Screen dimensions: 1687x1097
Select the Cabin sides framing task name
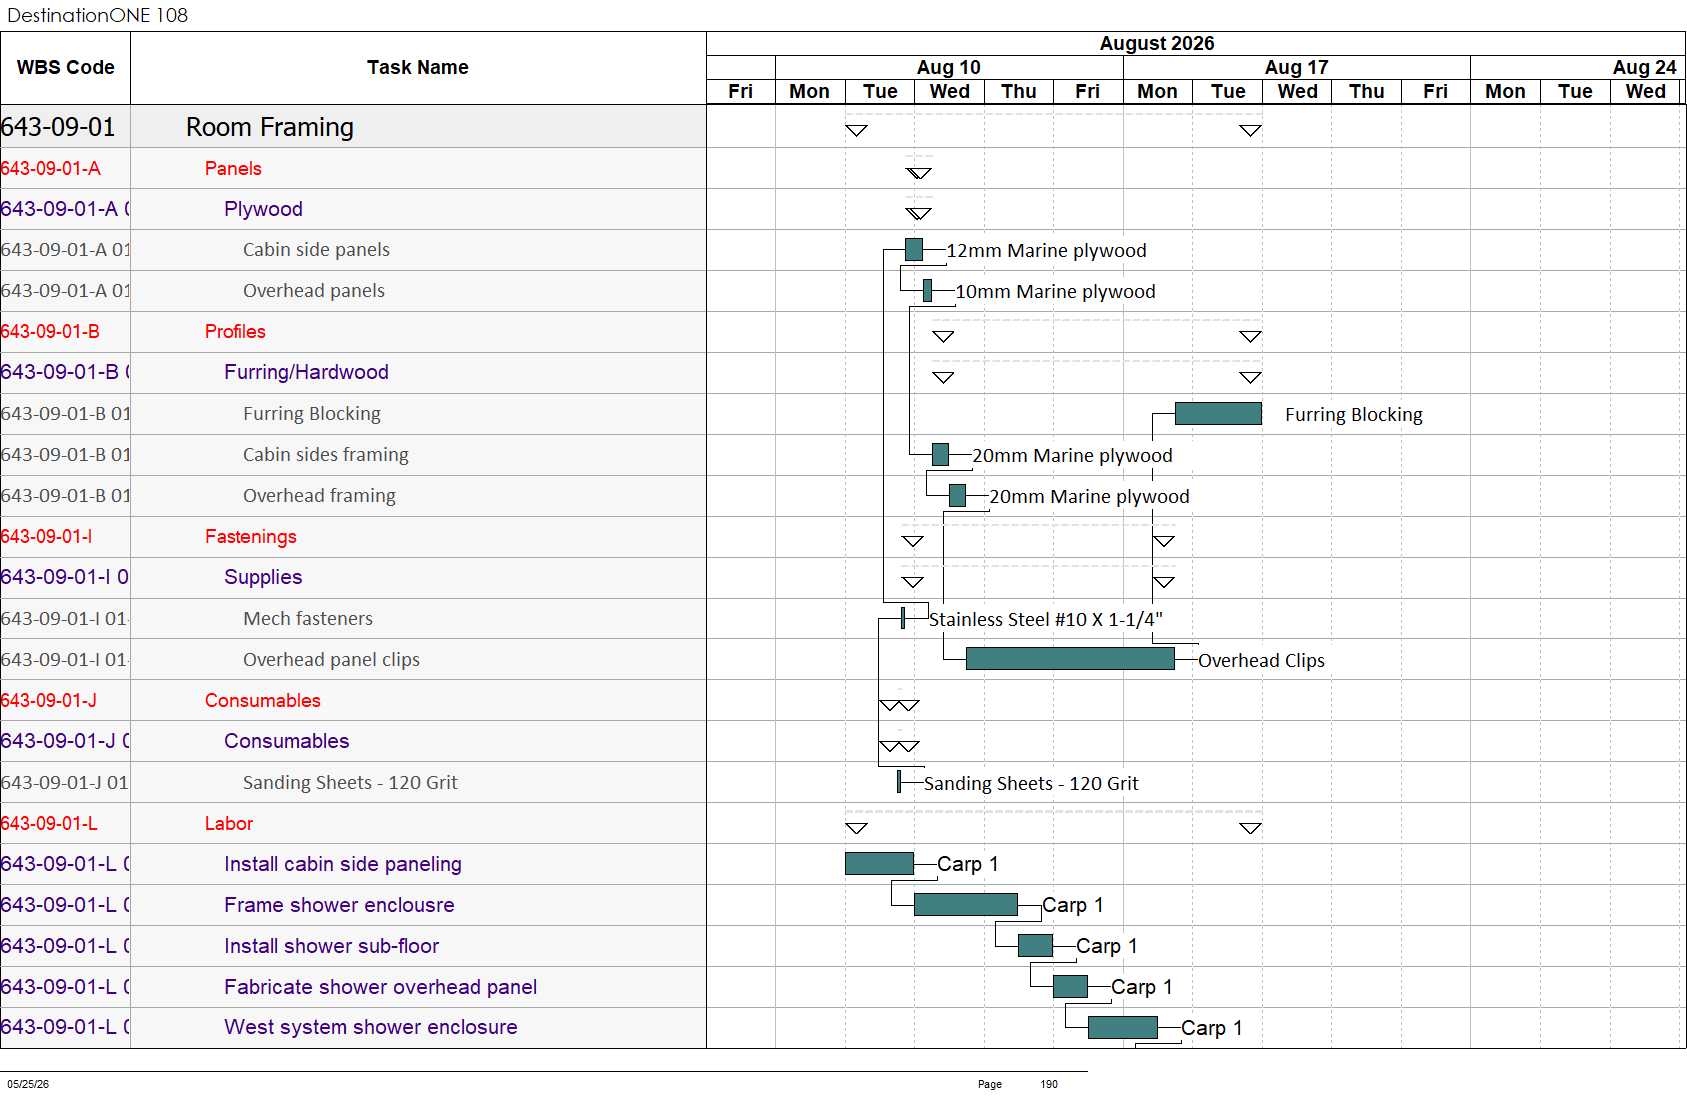[x=326, y=455]
